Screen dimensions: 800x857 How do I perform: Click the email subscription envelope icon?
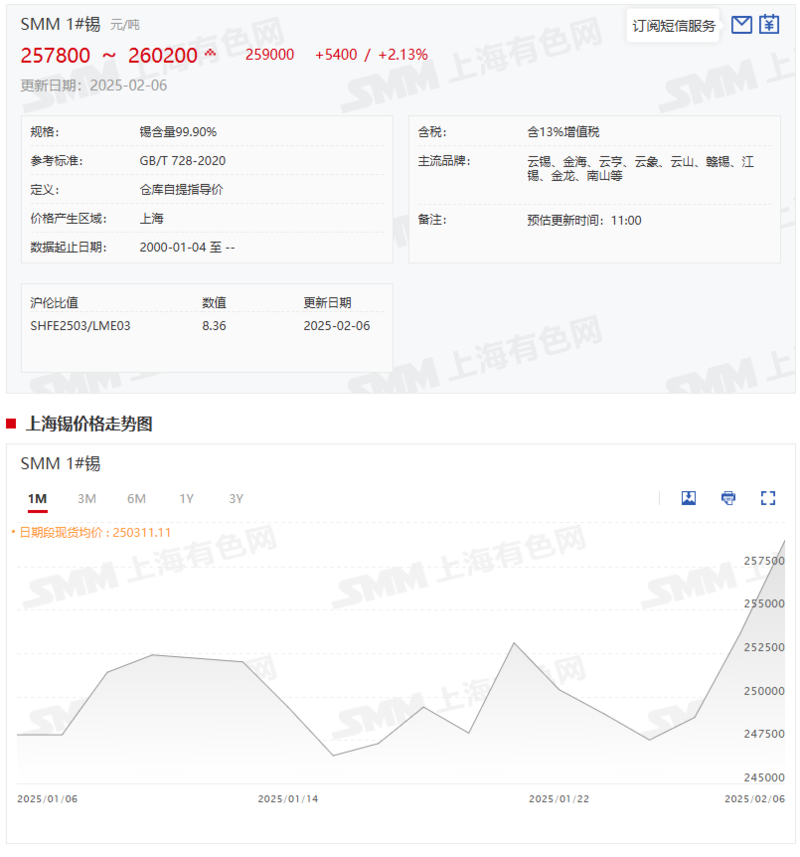tap(741, 25)
